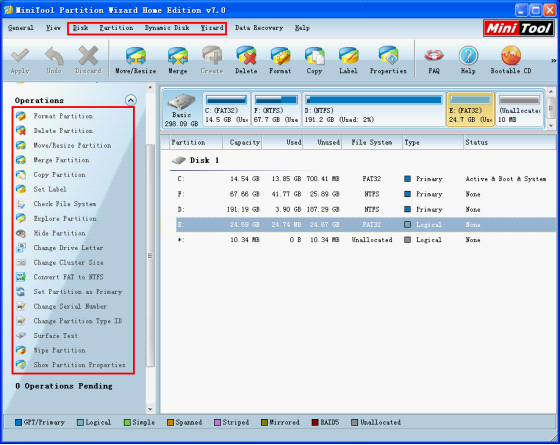This screenshot has height=445, width=560.
Task: Click the Copy toolbar icon
Action: (x=314, y=60)
